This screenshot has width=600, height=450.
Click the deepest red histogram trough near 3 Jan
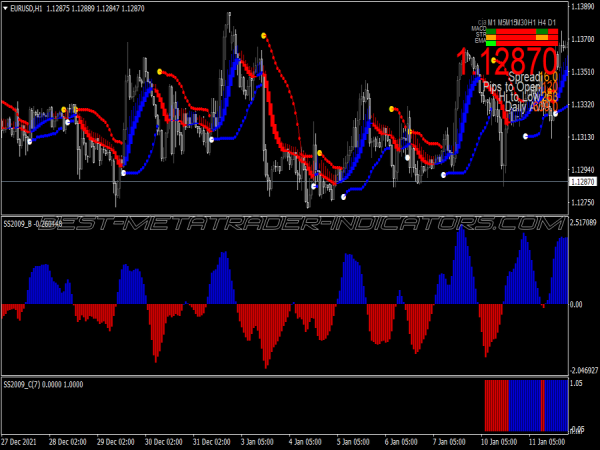[x=266, y=336]
